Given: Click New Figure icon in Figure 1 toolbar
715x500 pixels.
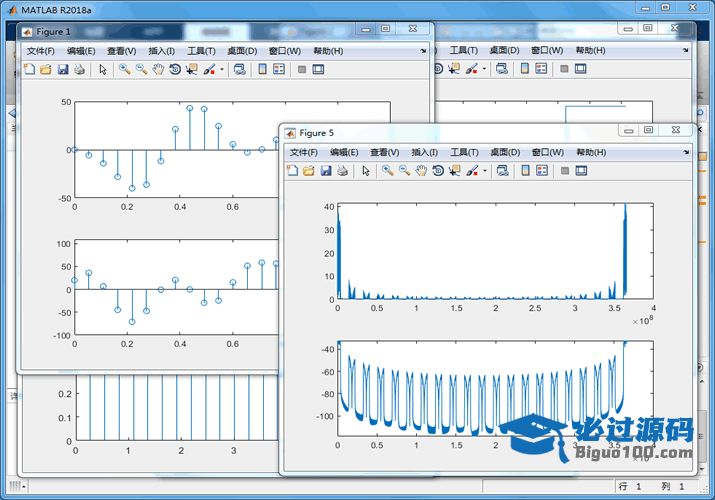Looking at the screenshot, I should (29, 70).
